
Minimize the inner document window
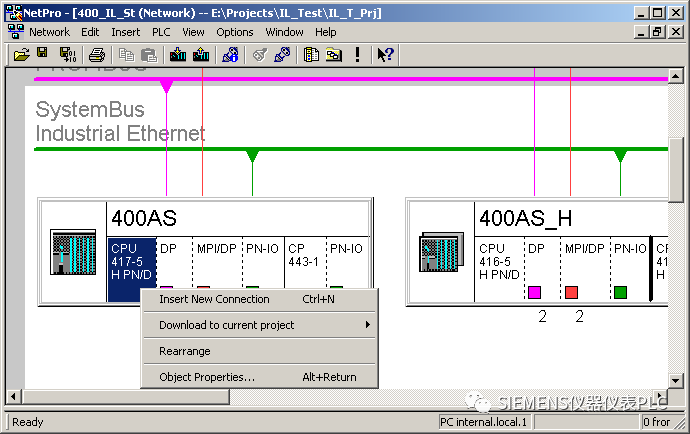point(642,32)
